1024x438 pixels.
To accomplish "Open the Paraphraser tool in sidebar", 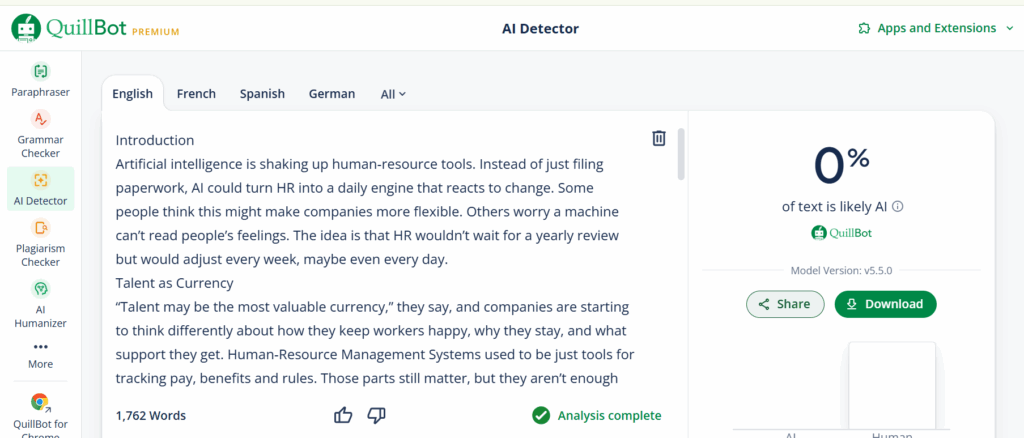I will click(40, 80).
